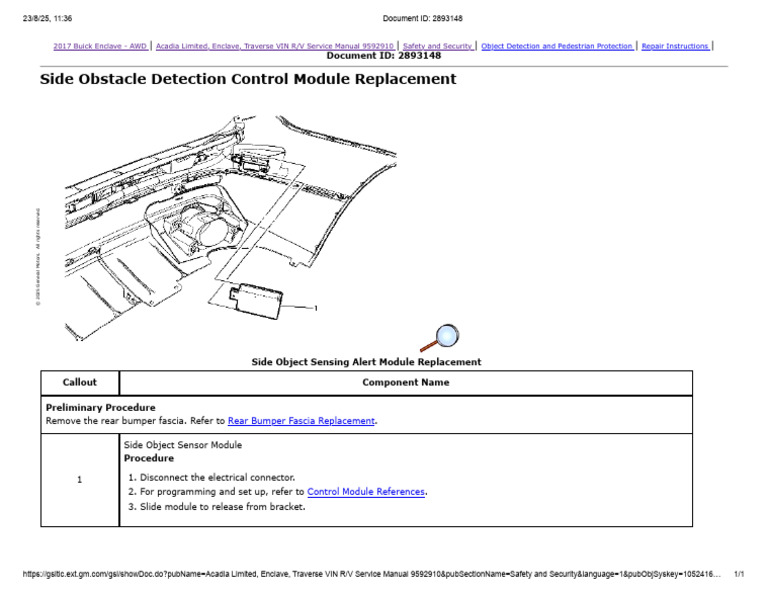Open the Control Module References link
The width and height of the screenshot is (768, 594).
tap(366, 492)
